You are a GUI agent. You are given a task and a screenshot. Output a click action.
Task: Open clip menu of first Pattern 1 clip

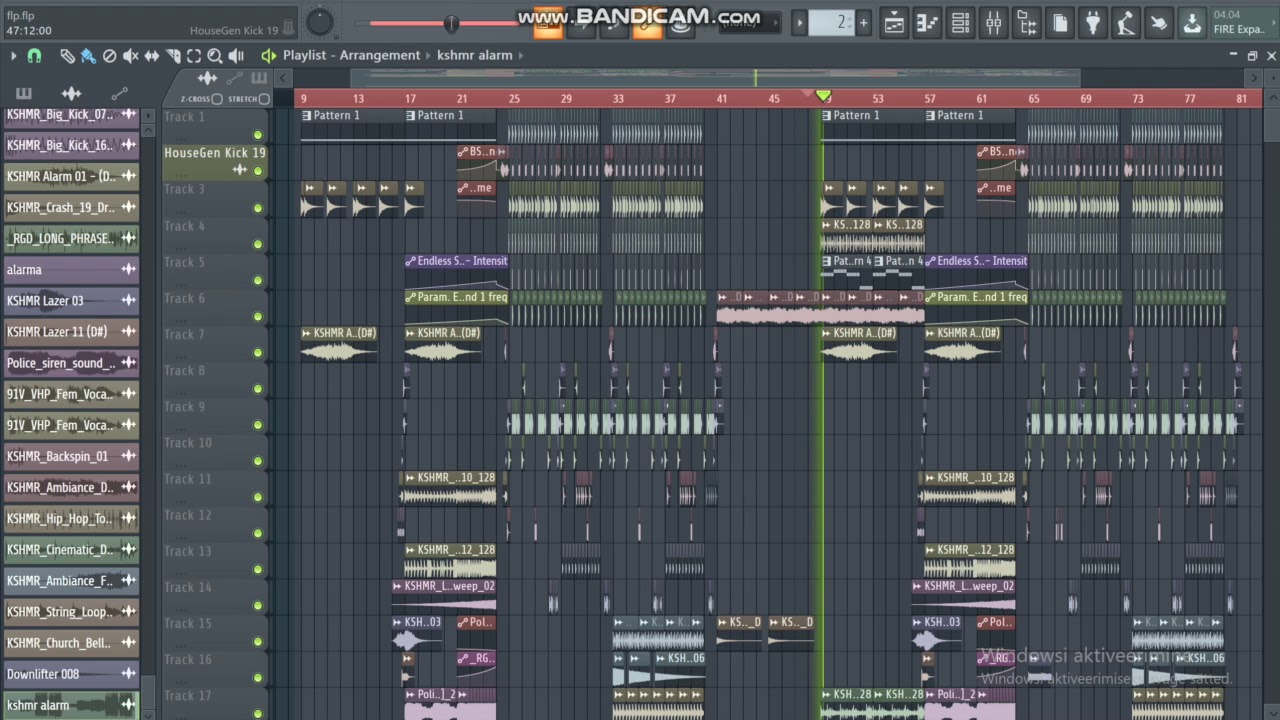pyautogui.click(x=307, y=115)
